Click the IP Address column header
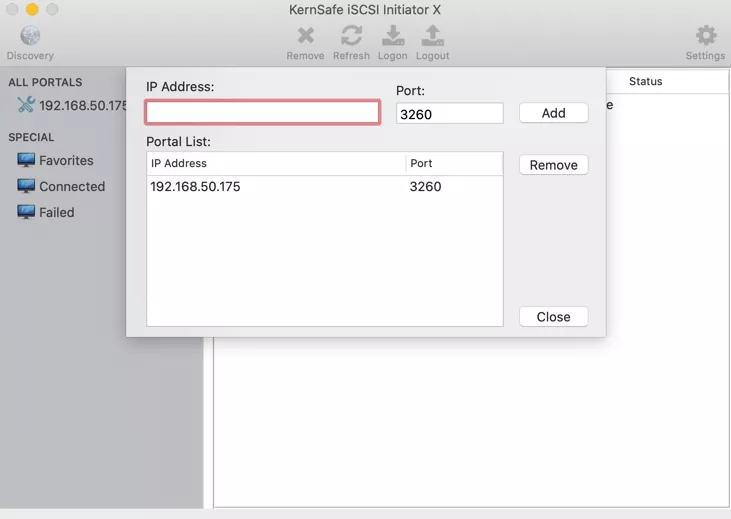The height and width of the screenshot is (519, 731). 276,164
